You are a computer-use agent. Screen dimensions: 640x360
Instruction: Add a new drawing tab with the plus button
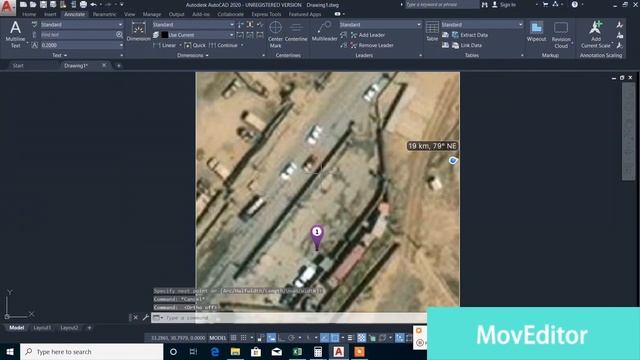click(x=119, y=66)
